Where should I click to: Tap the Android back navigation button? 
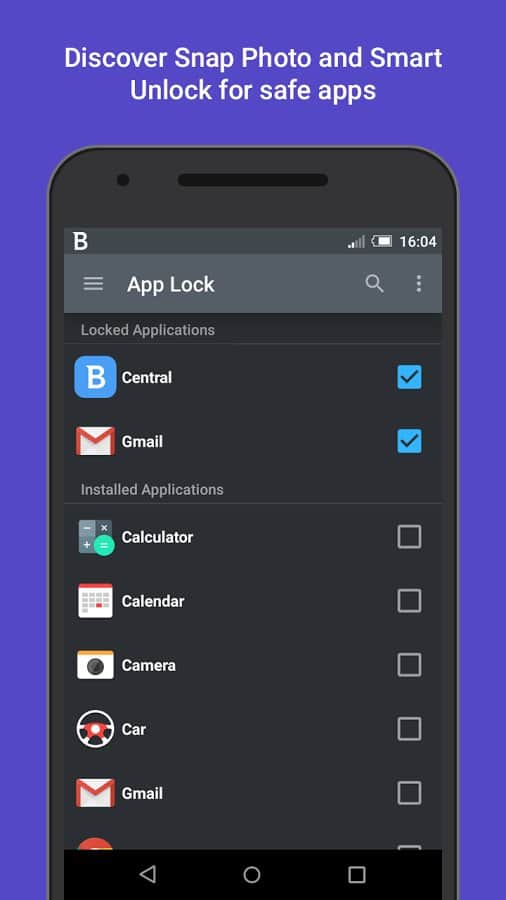(148, 874)
